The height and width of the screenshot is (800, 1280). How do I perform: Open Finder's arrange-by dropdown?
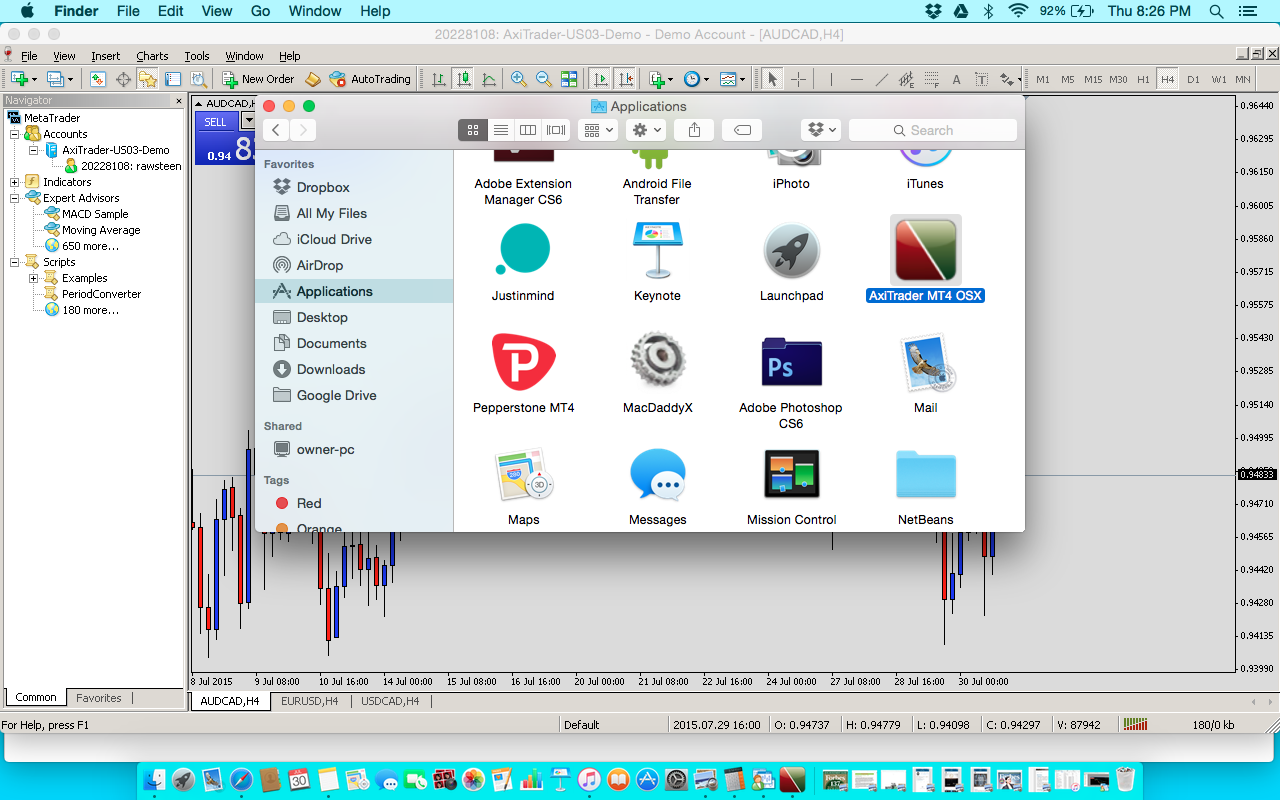pyautogui.click(x=599, y=130)
